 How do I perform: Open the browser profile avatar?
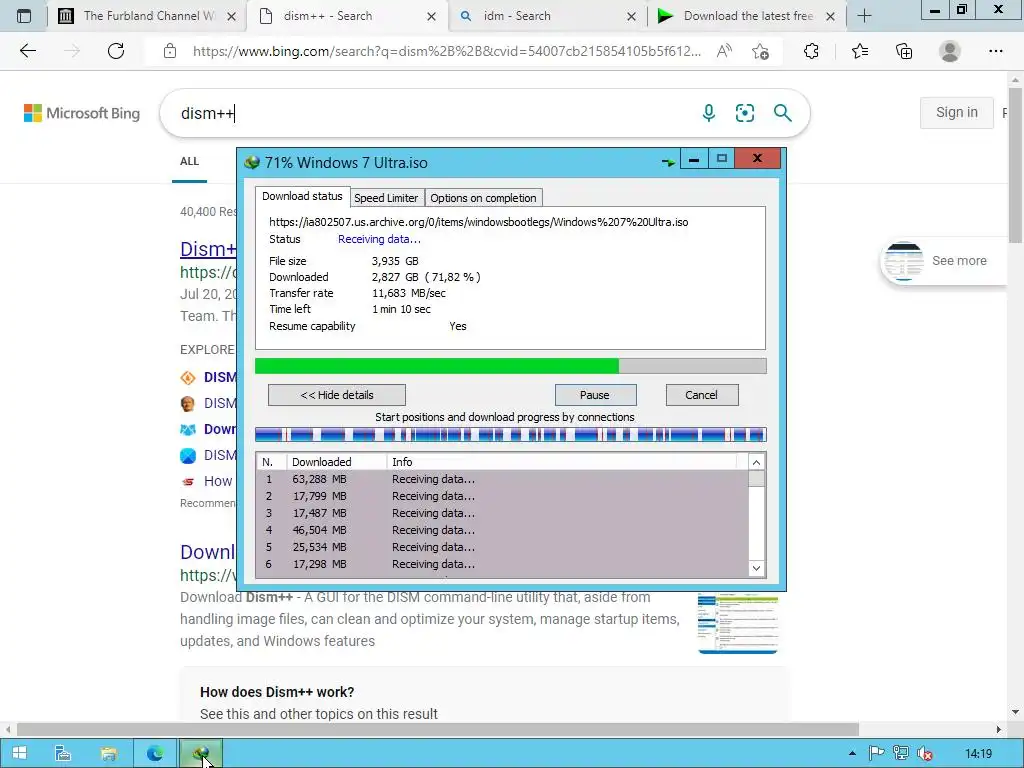tap(949, 51)
